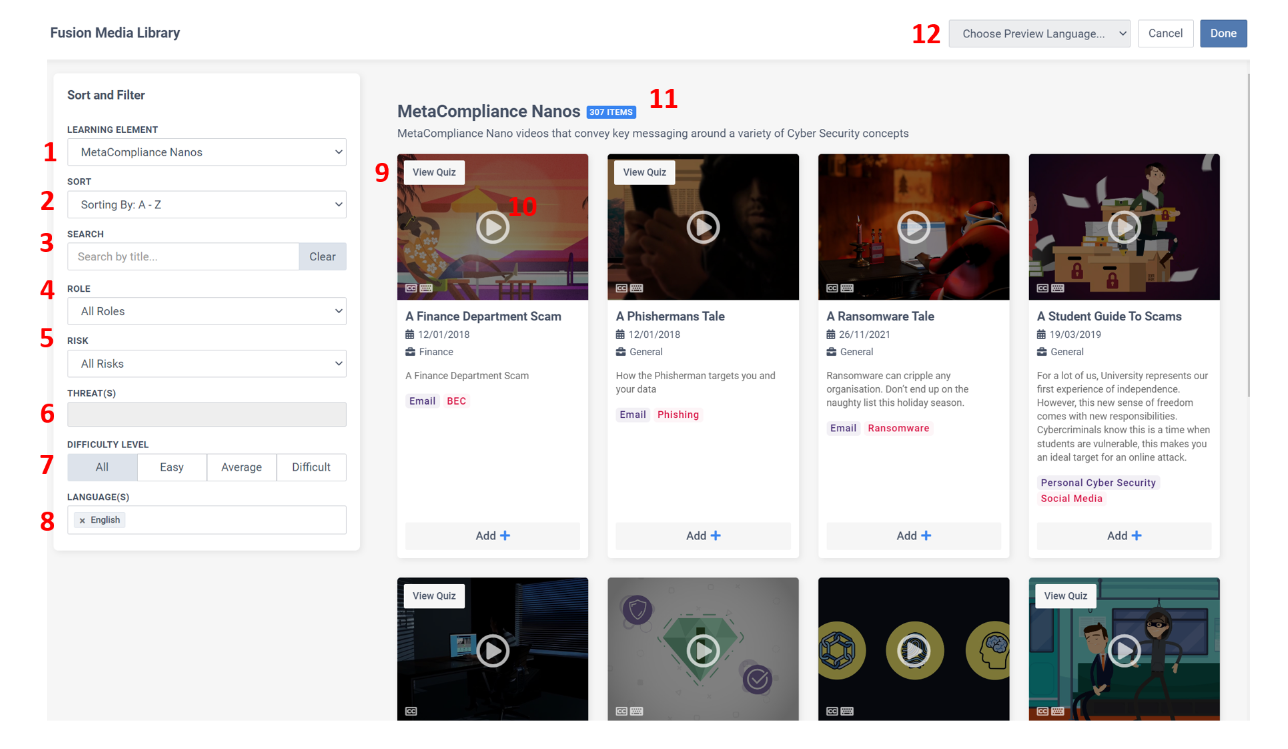1288x749 pixels.
Task: Select All difficulty level
Action: [x=102, y=467]
